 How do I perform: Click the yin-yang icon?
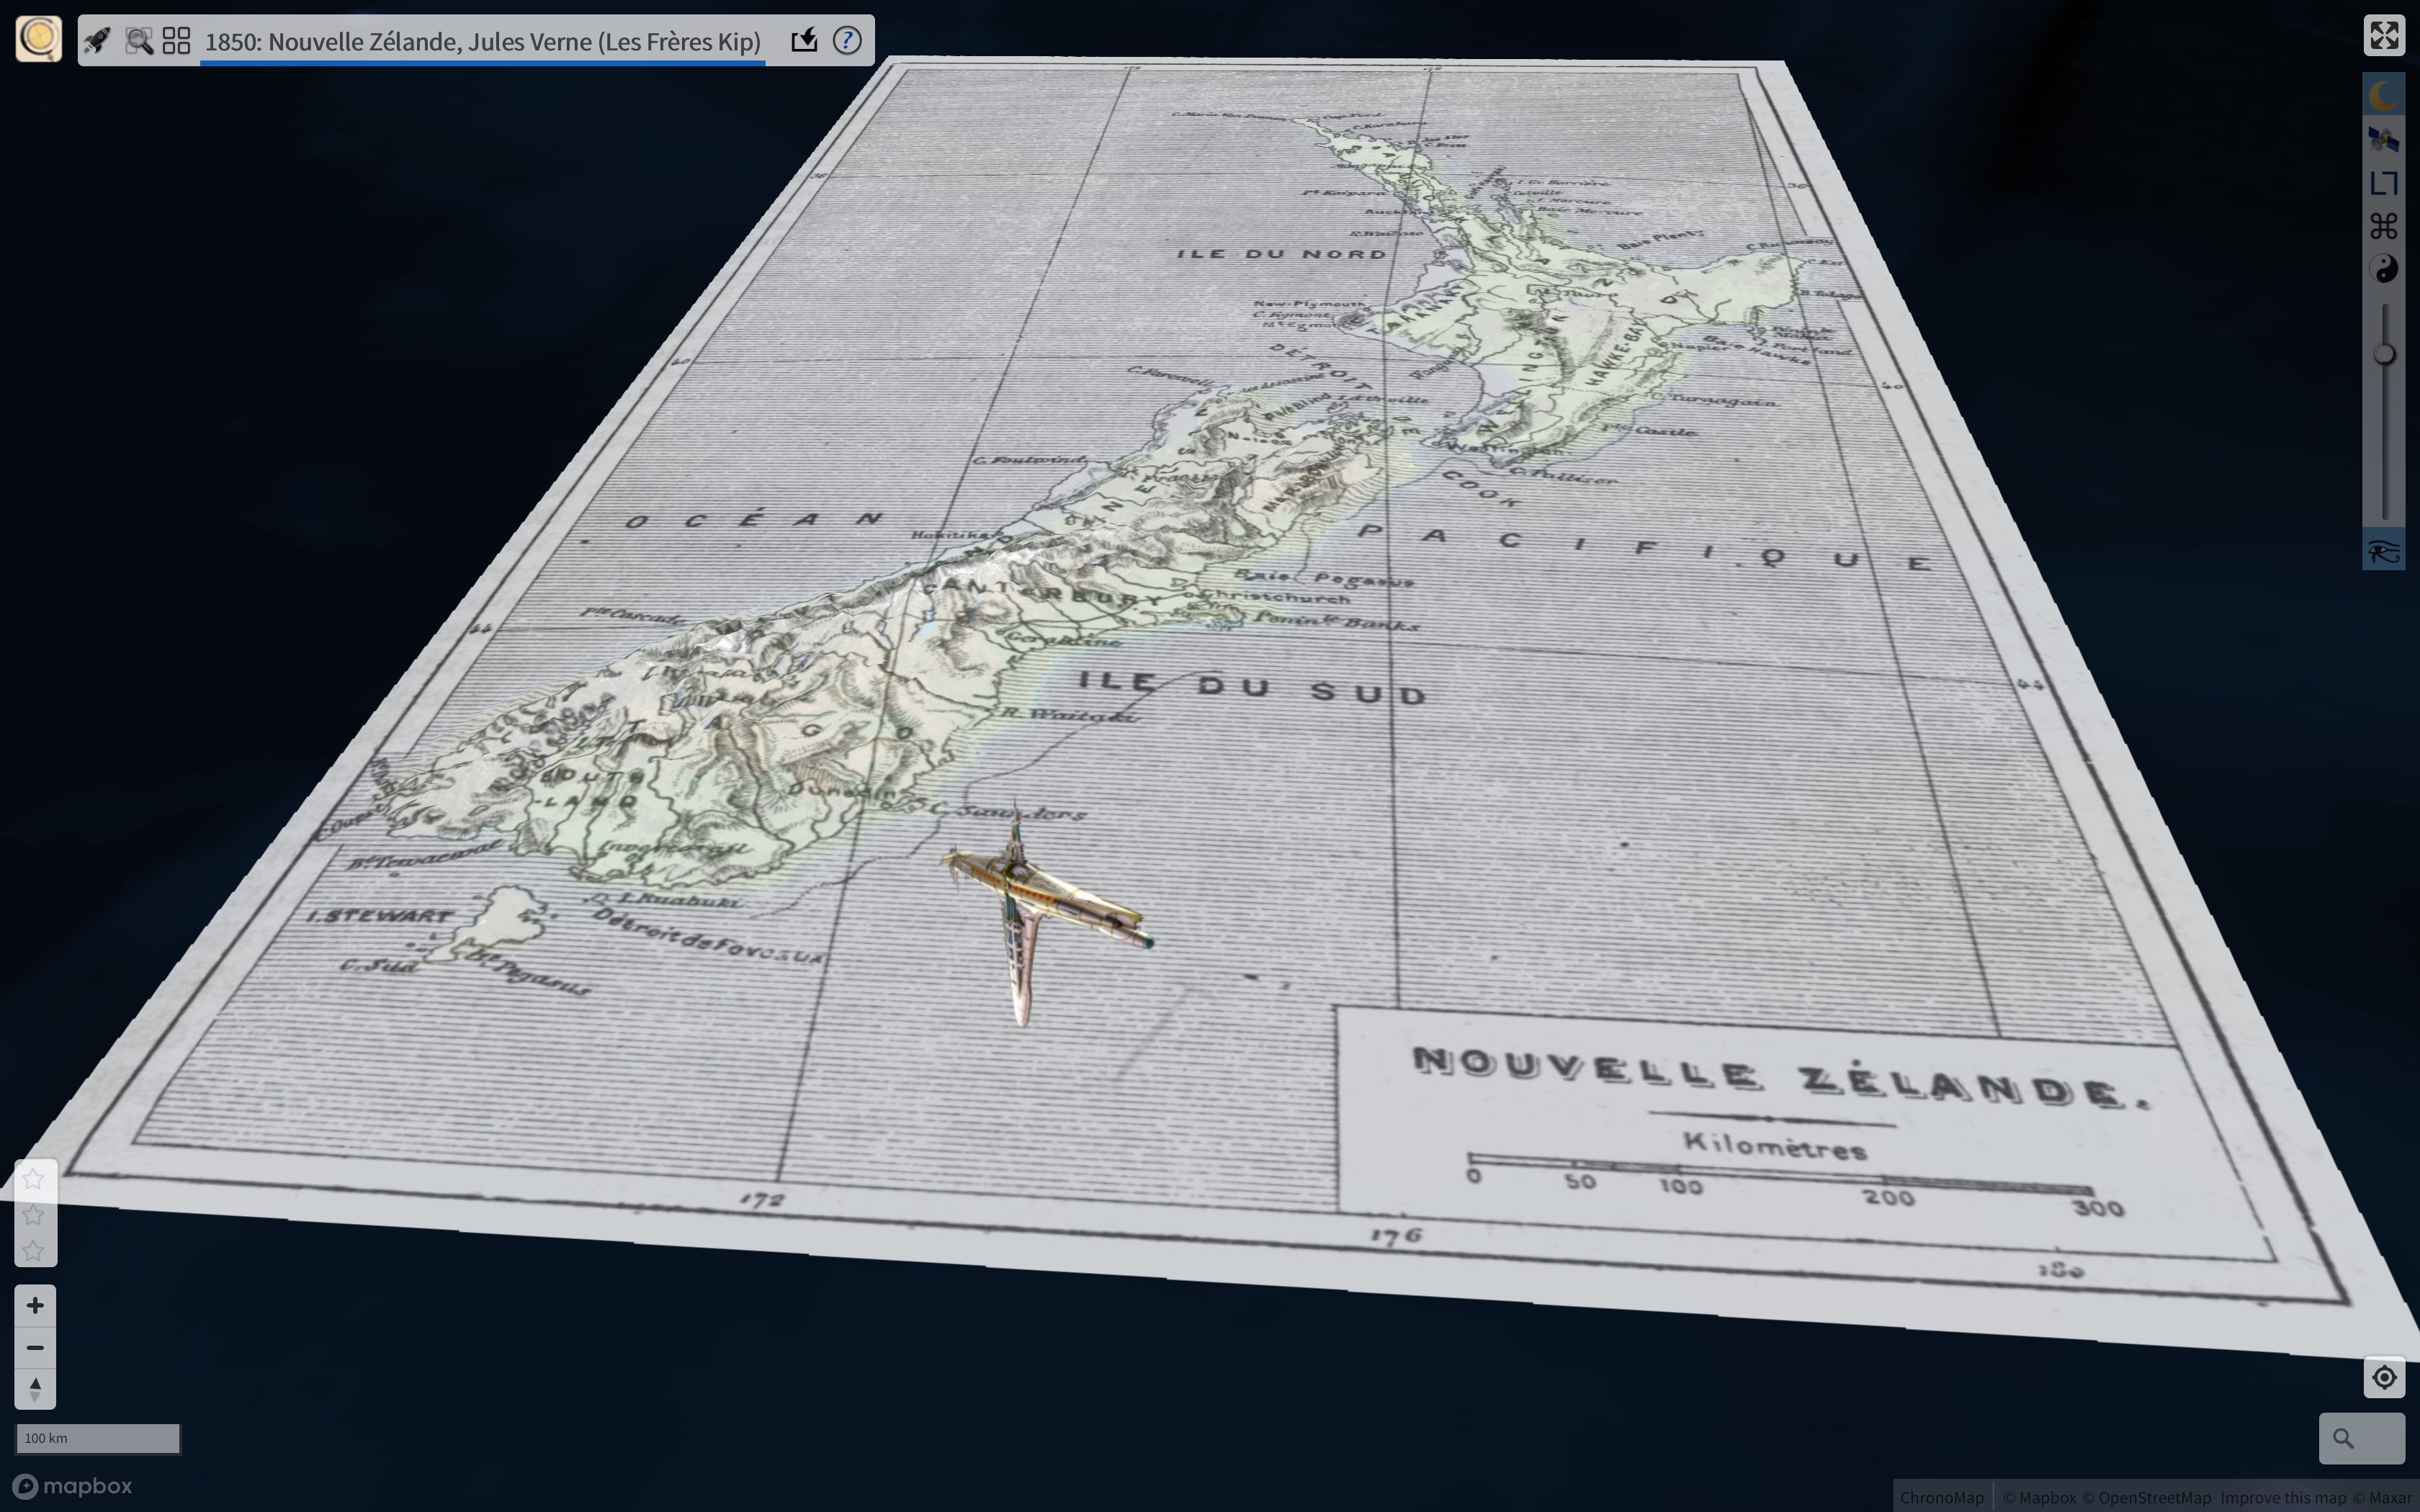click(x=2383, y=269)
